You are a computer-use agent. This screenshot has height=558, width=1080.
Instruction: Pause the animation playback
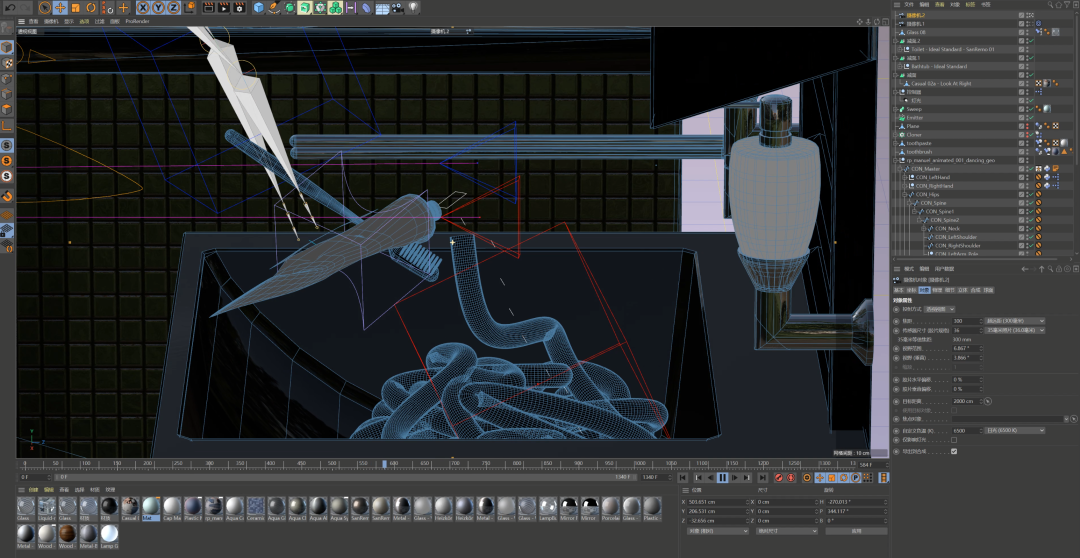[x=723, y=478]
